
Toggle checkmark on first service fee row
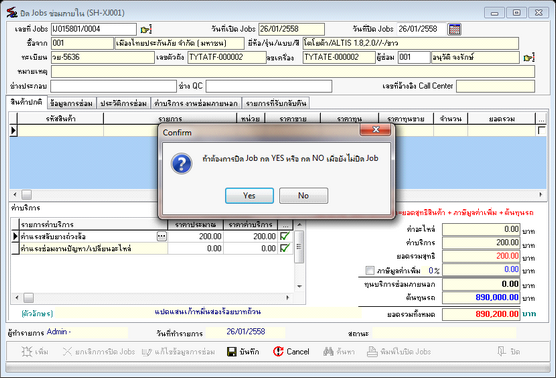[x=285, y=236]
